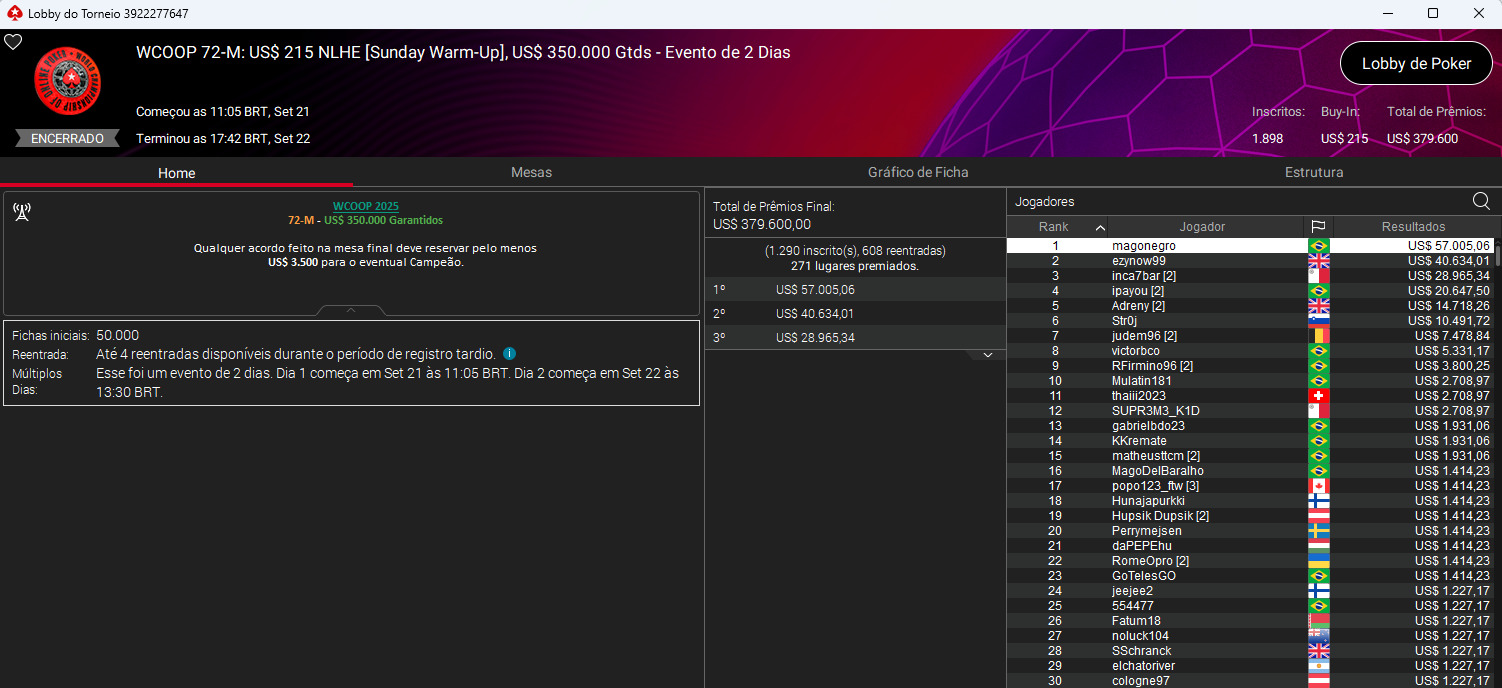This screenshot has height=688, width=1502.
Task: Collapse the tournament info panel chevron
Action: 351,310
